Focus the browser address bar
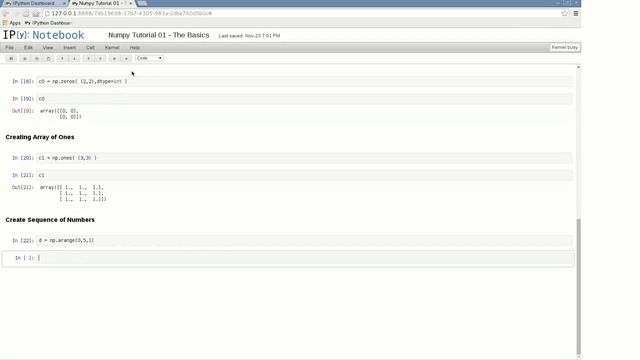The height and width of the screenshot is (360, 640). (x=302, y=13)
